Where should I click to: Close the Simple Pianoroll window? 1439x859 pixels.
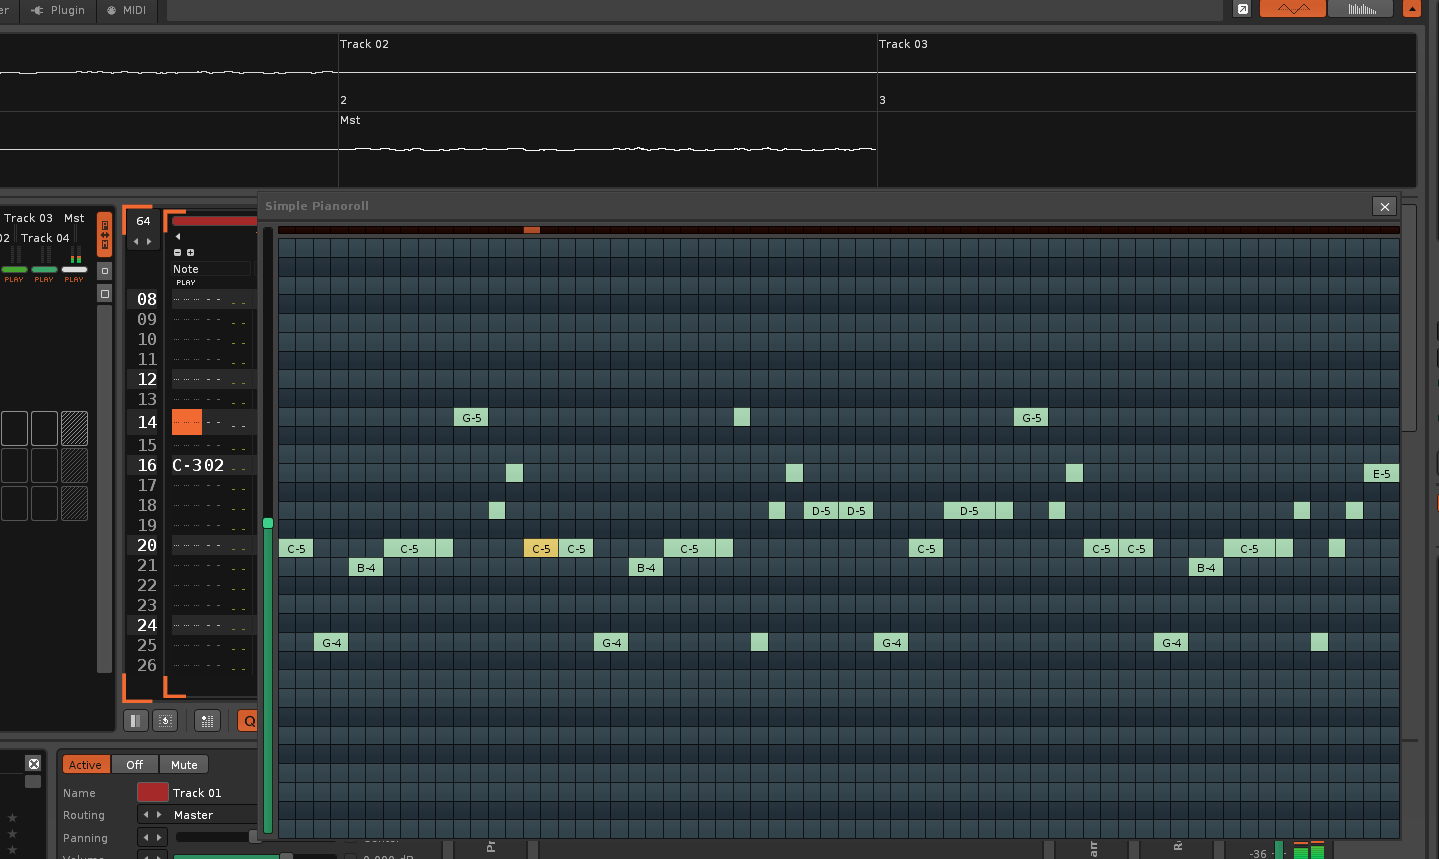coord(1384,206)
